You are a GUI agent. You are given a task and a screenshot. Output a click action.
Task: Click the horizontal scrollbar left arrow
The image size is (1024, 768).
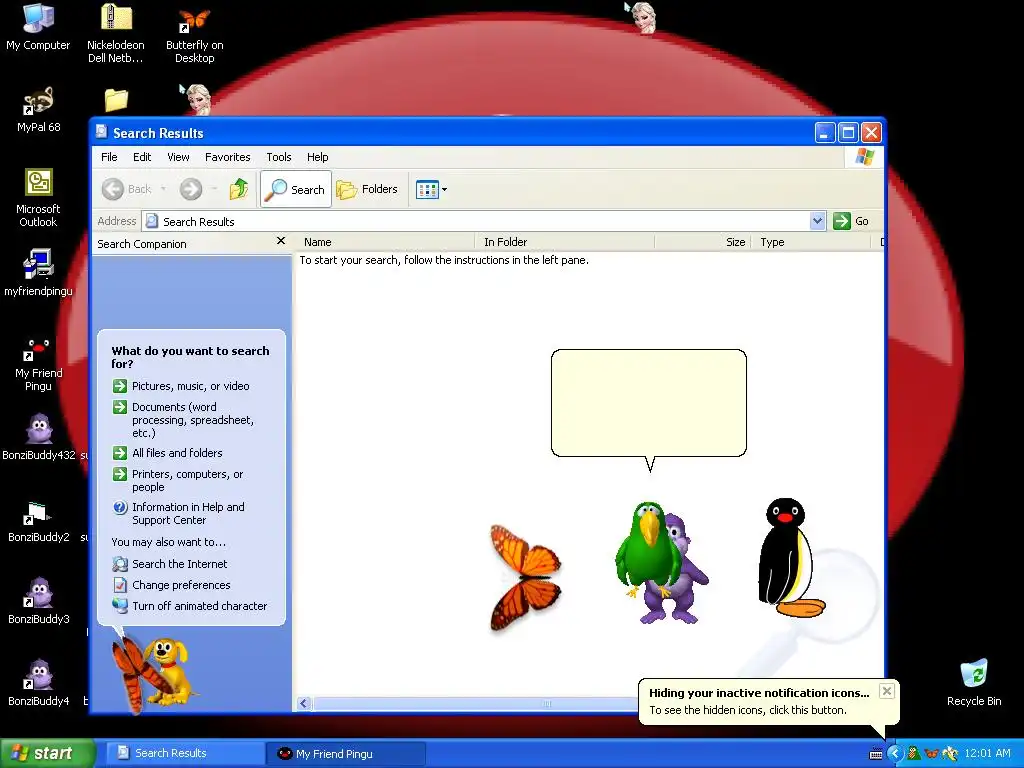304,703
